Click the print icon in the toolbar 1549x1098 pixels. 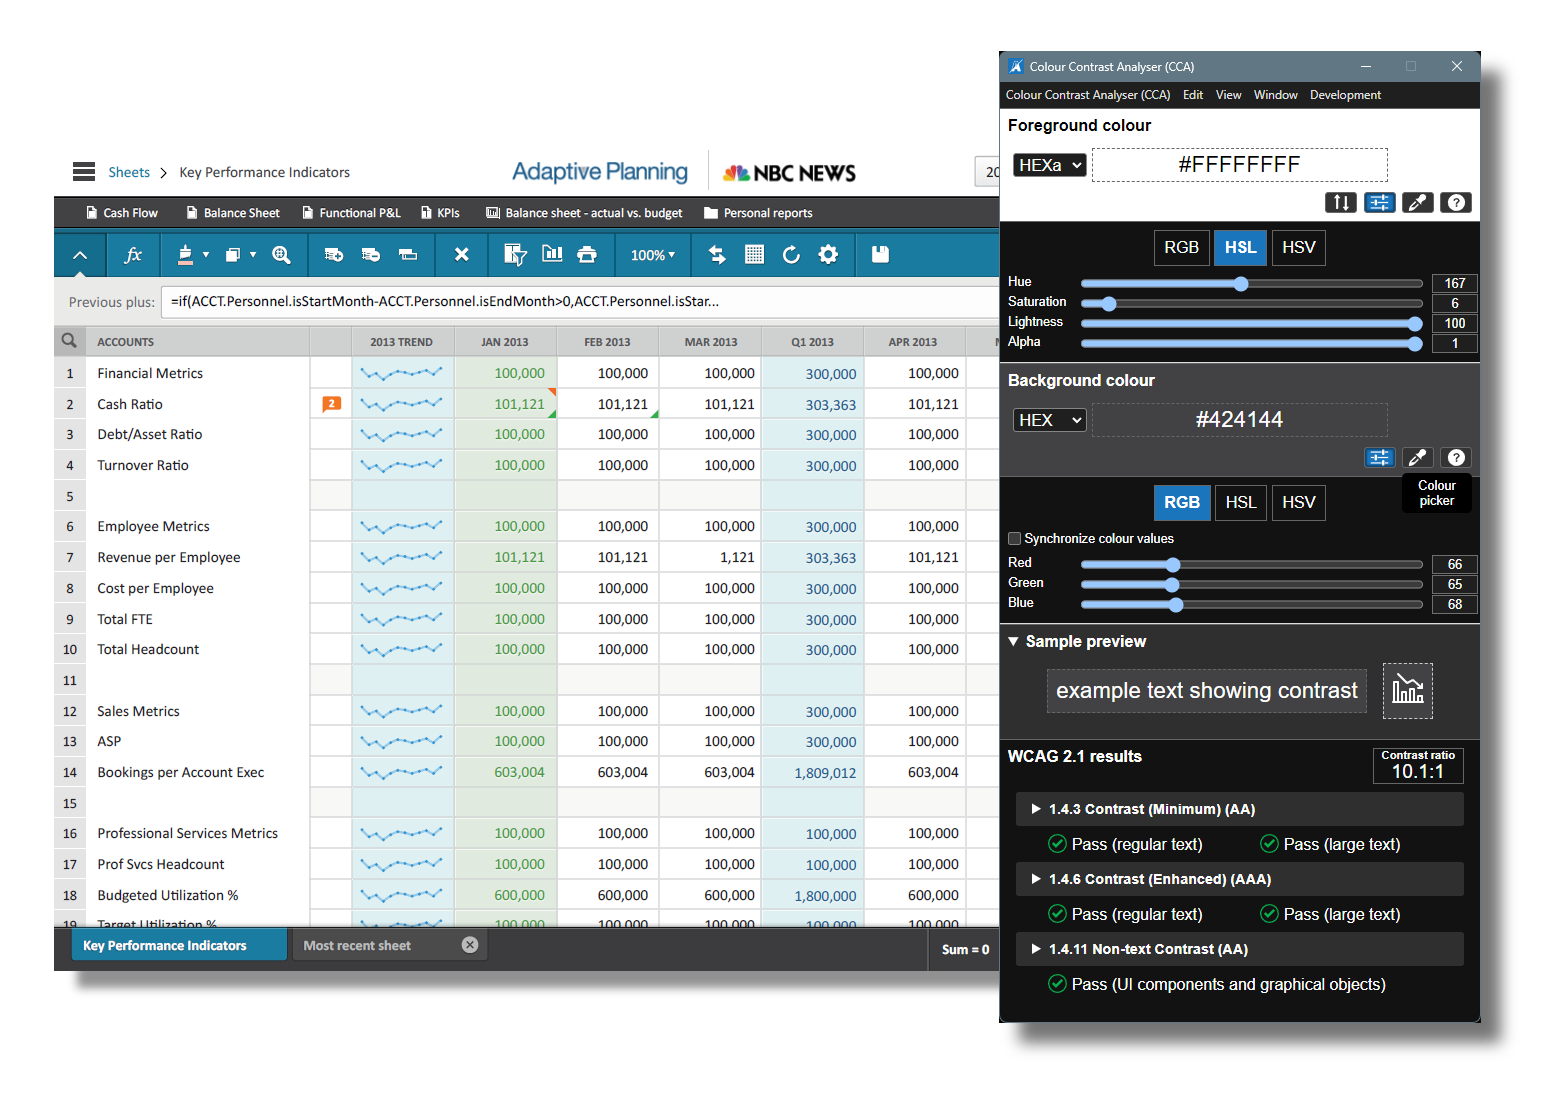pyautogui.click(x=587, y=255)
